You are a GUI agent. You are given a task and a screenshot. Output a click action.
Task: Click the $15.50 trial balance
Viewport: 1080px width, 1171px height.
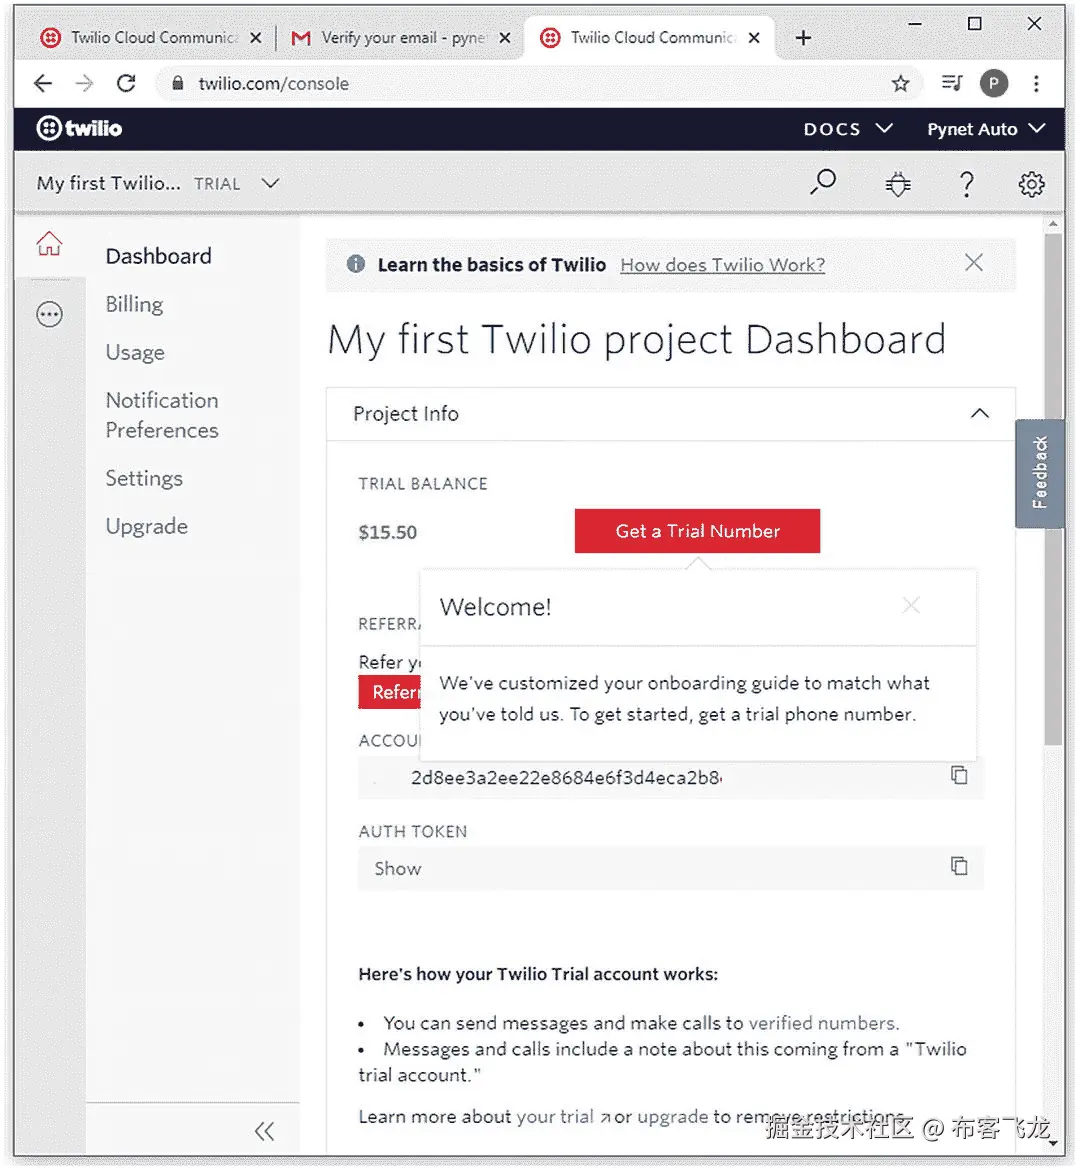(x=387, y=532)
